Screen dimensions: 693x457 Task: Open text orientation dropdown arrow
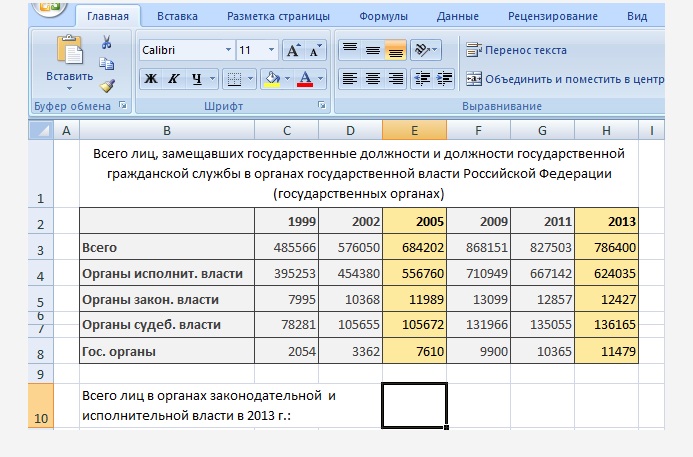click(x=435, y=50)
